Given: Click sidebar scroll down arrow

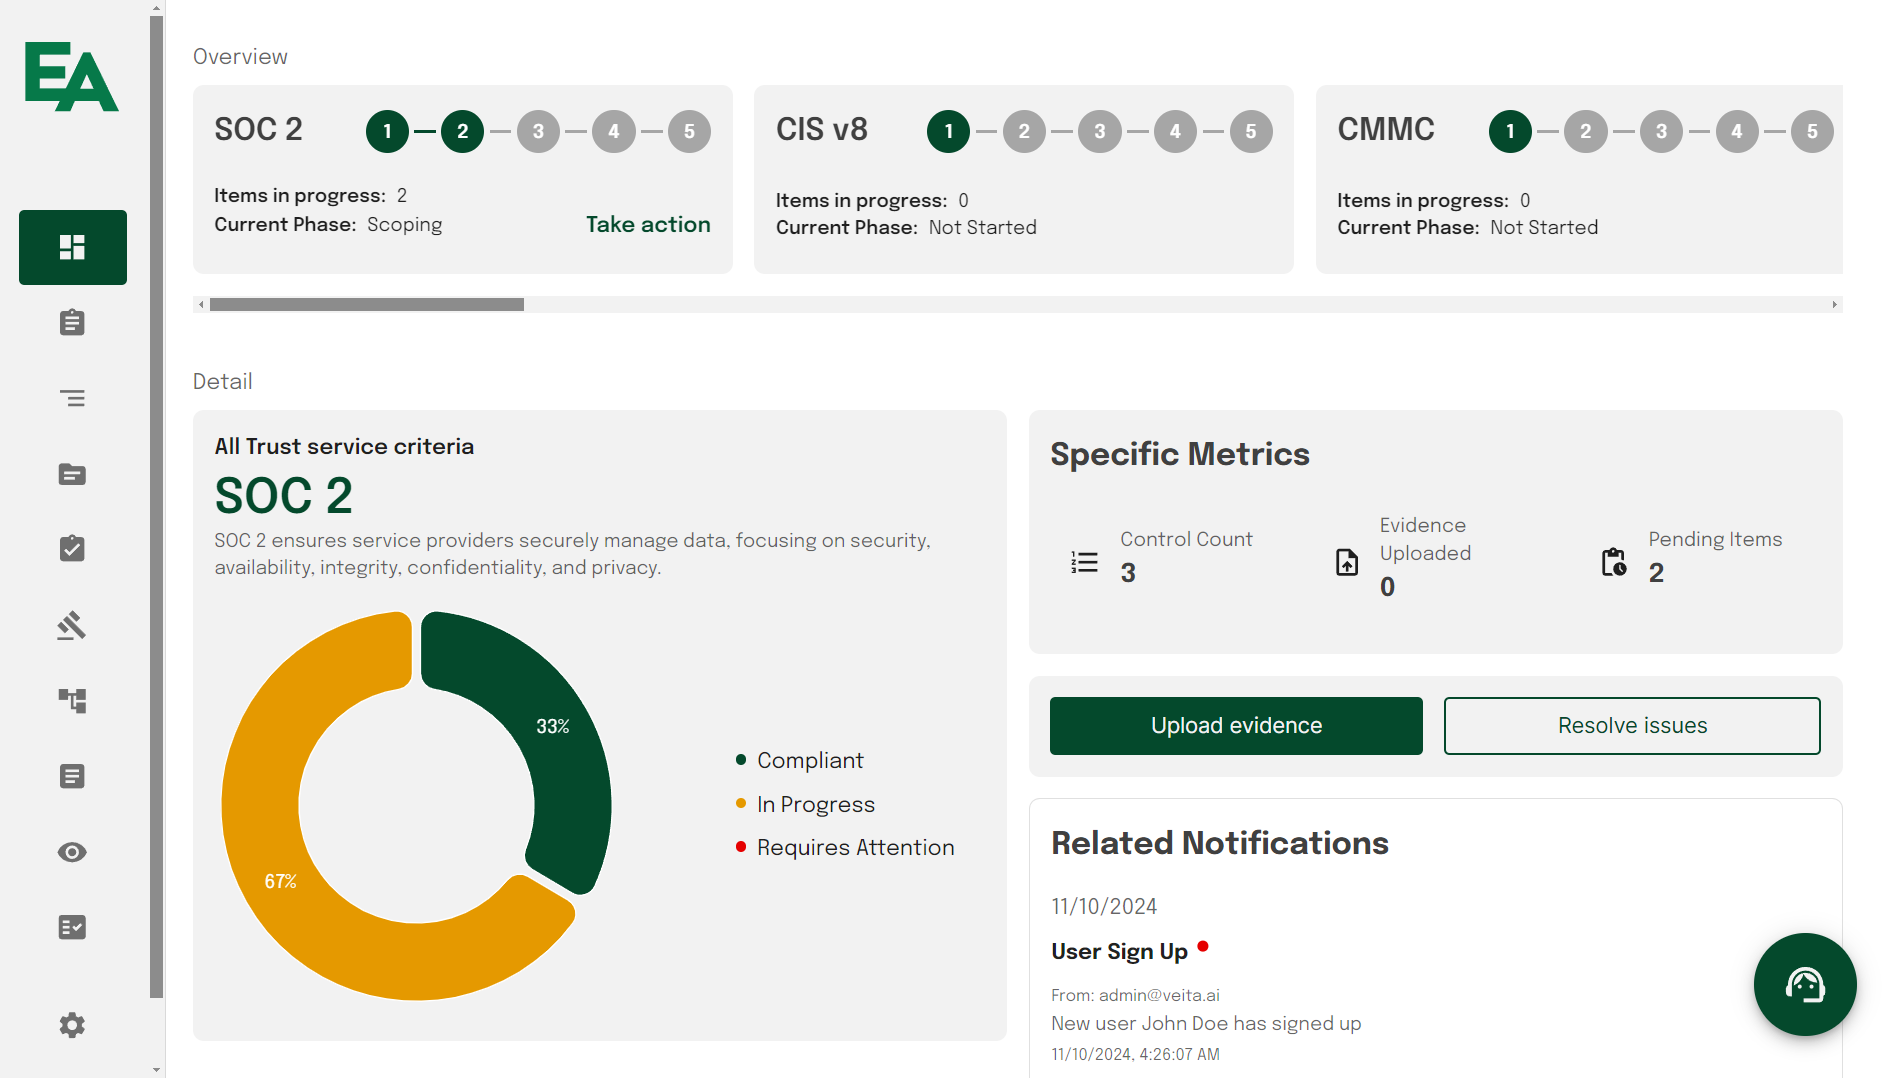Looking at the screenshot, I should [156, 1069].
